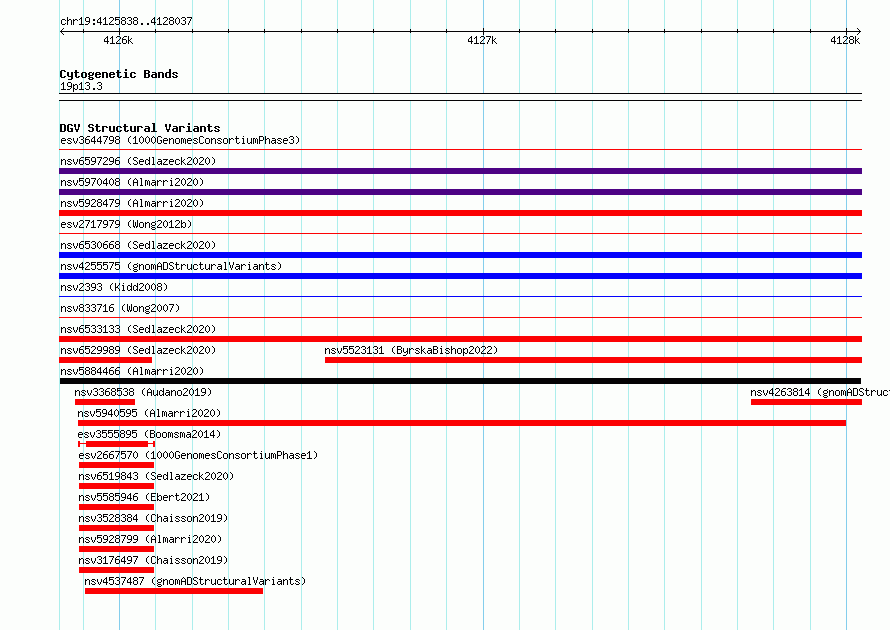Click the nsv5585946 (Ebert2021) label
This screenshot has width=890, height=630.
coord(144,497)
